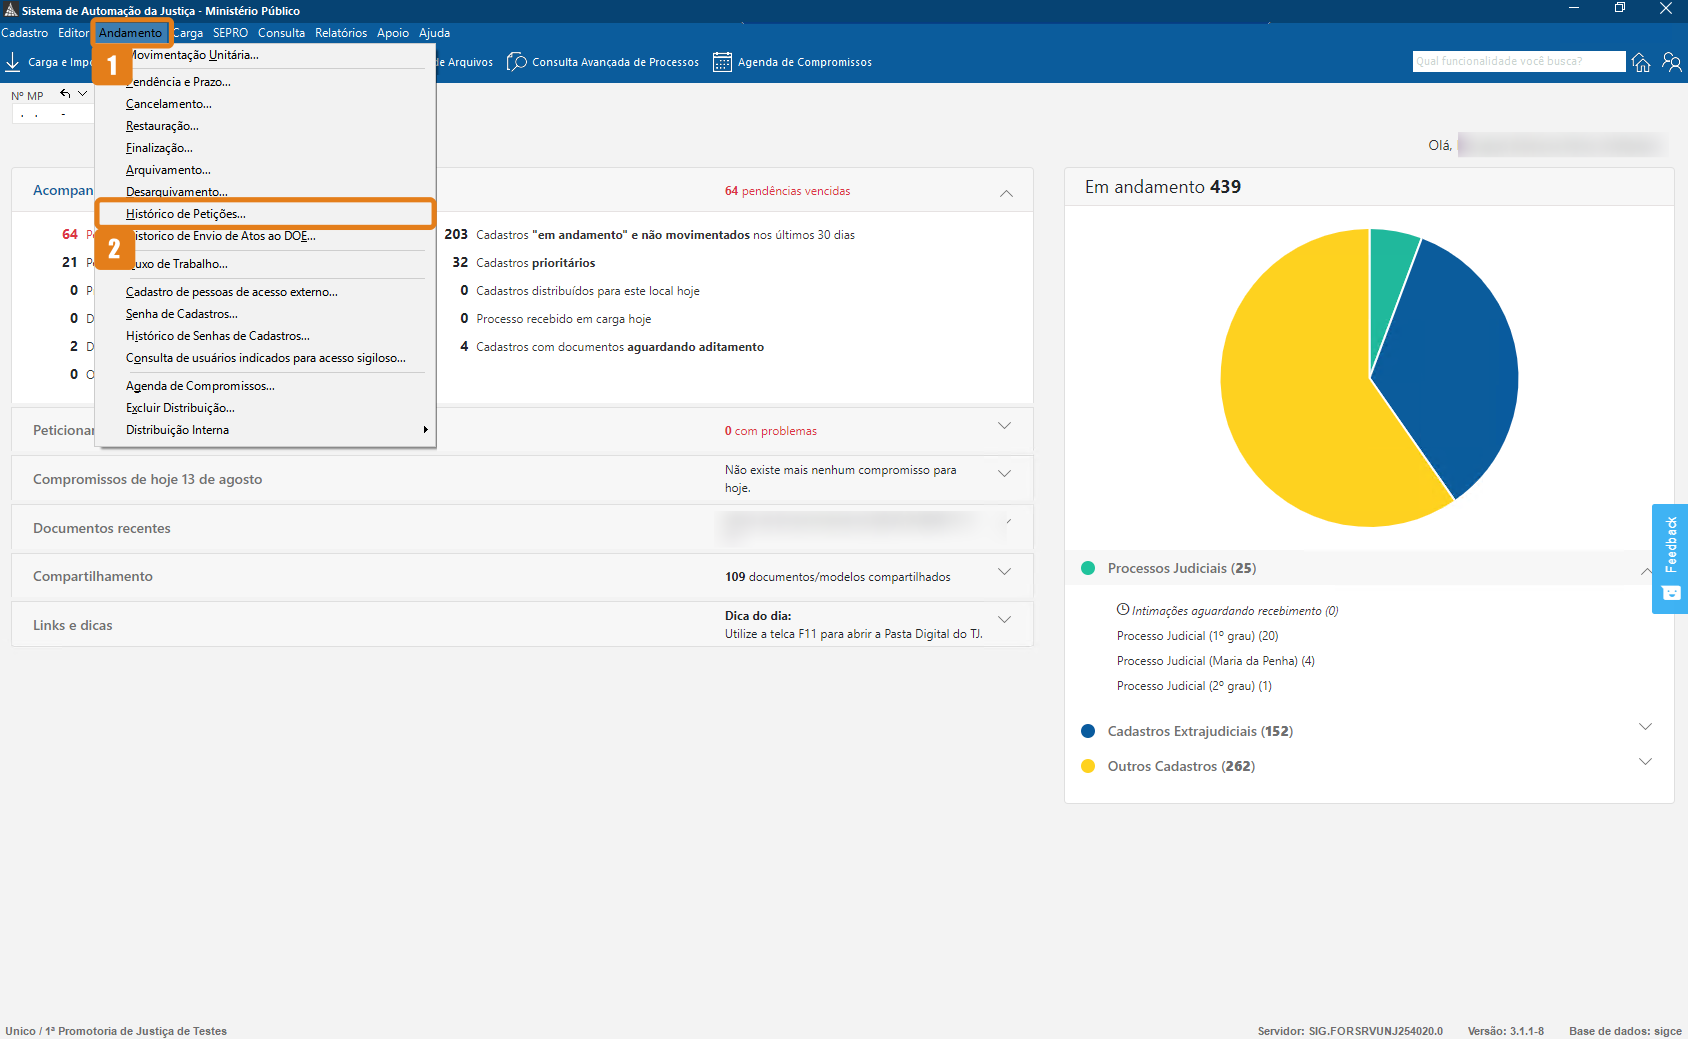Select Consulta de usuários indicados para acesso sigiloso

265,358
